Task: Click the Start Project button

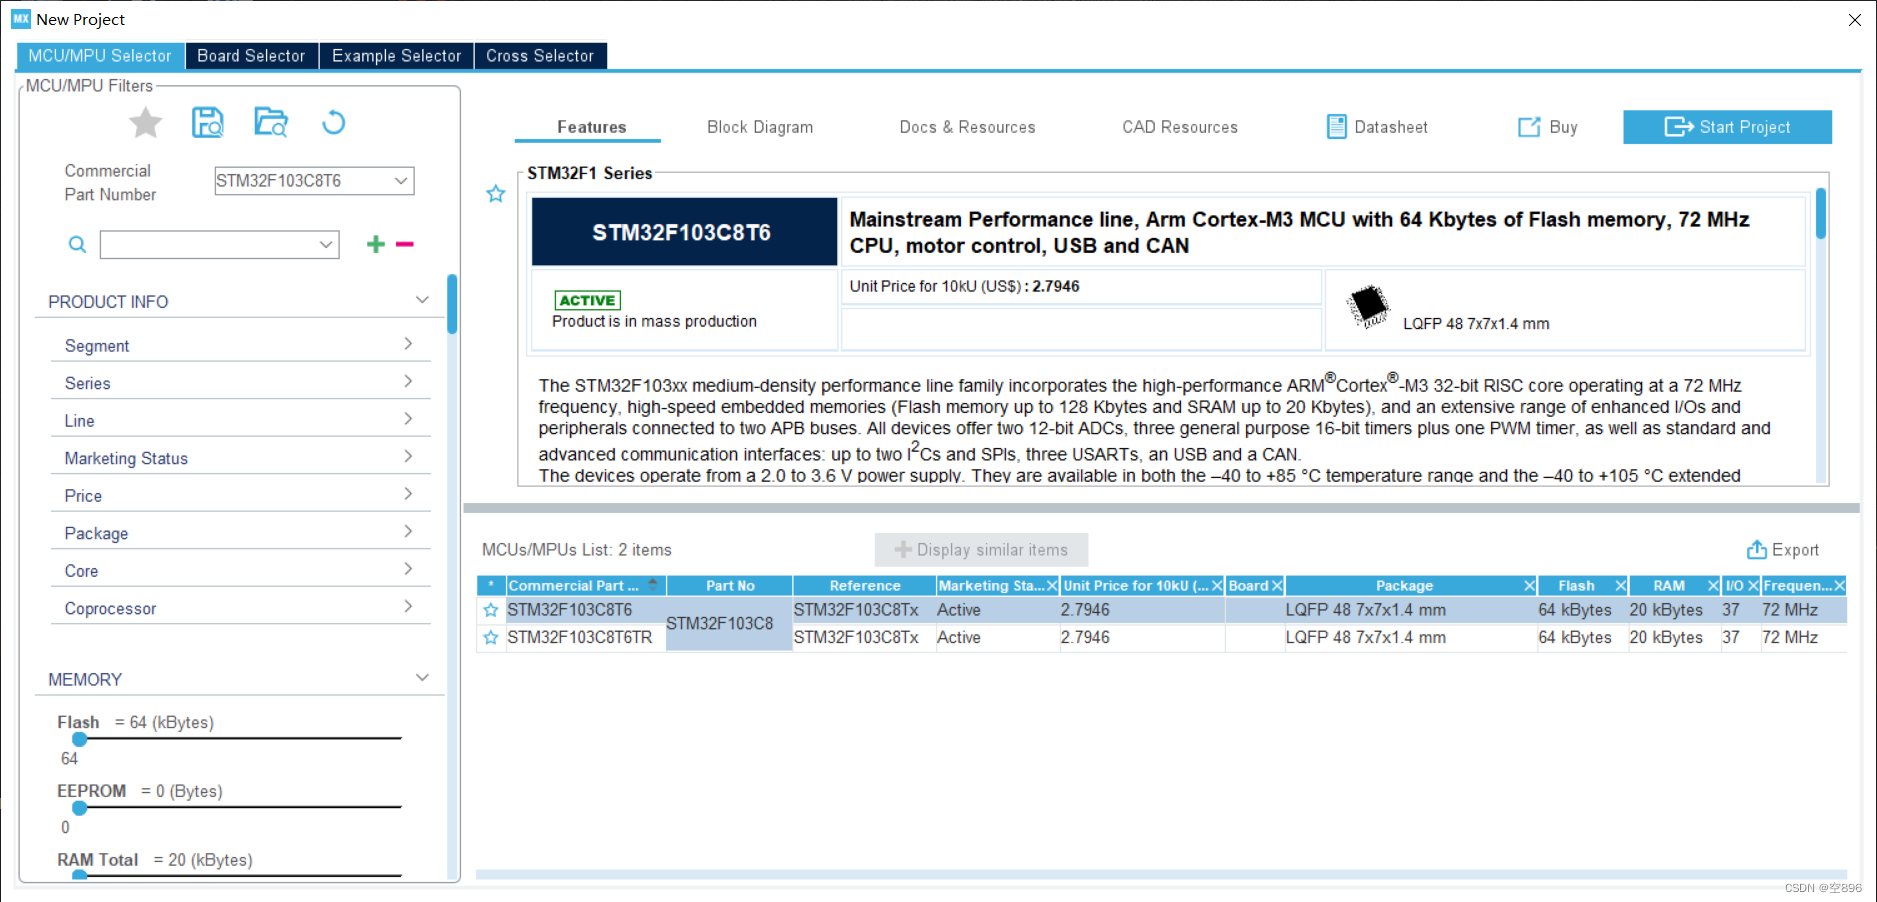Action: (x=1727, y=127)
